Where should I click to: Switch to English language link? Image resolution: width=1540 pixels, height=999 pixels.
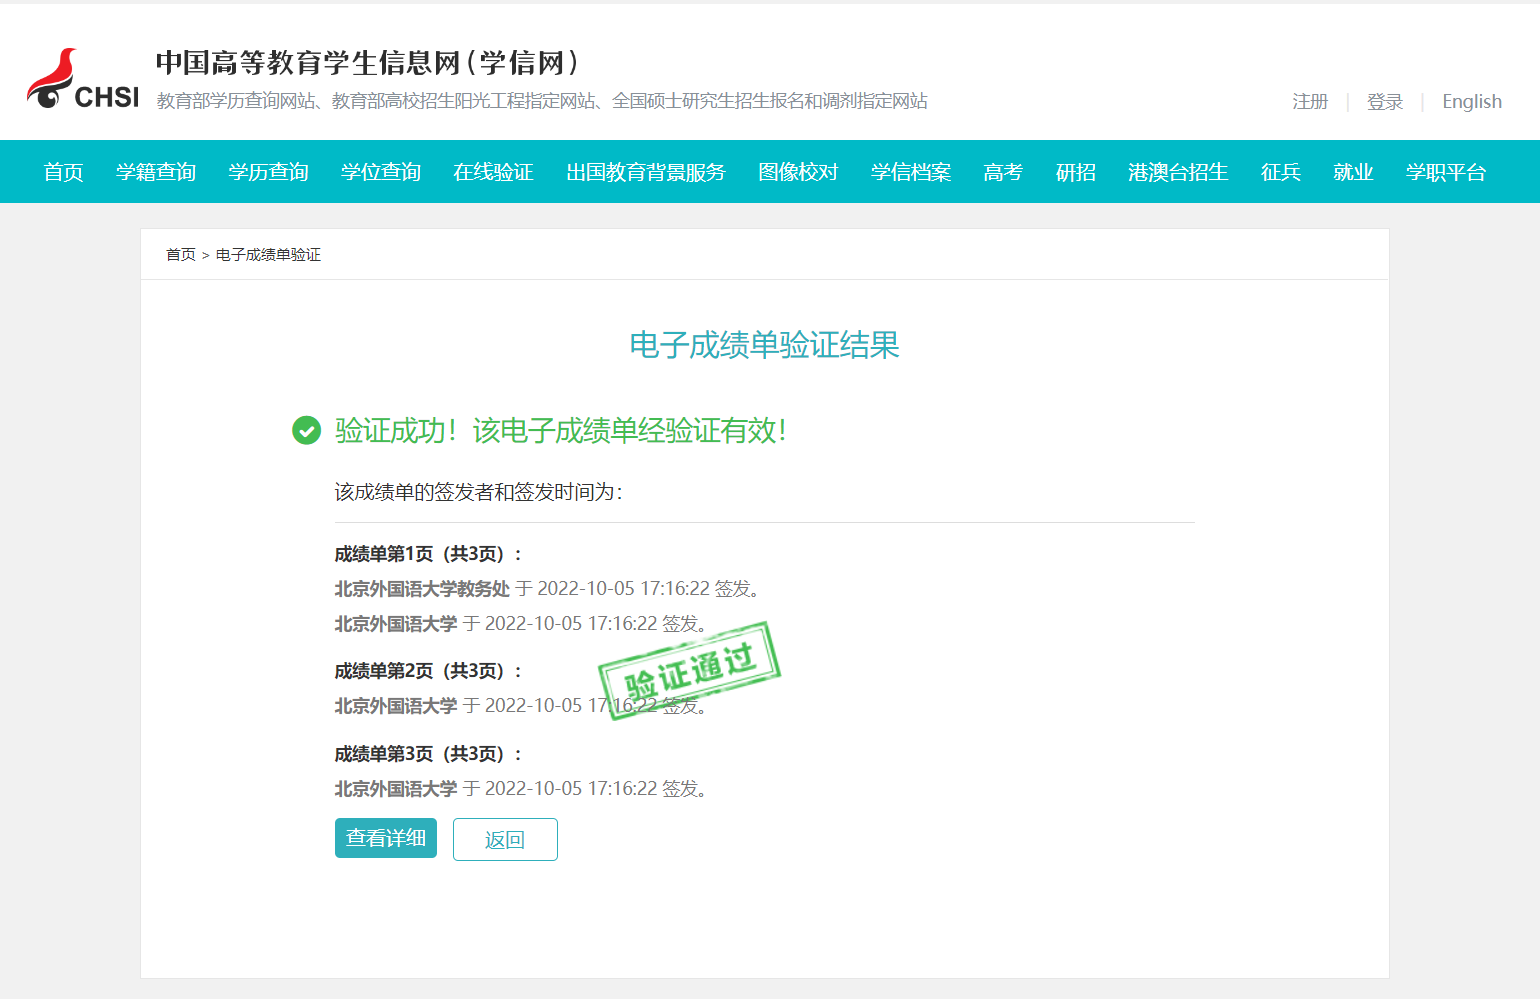[1471, 102]
